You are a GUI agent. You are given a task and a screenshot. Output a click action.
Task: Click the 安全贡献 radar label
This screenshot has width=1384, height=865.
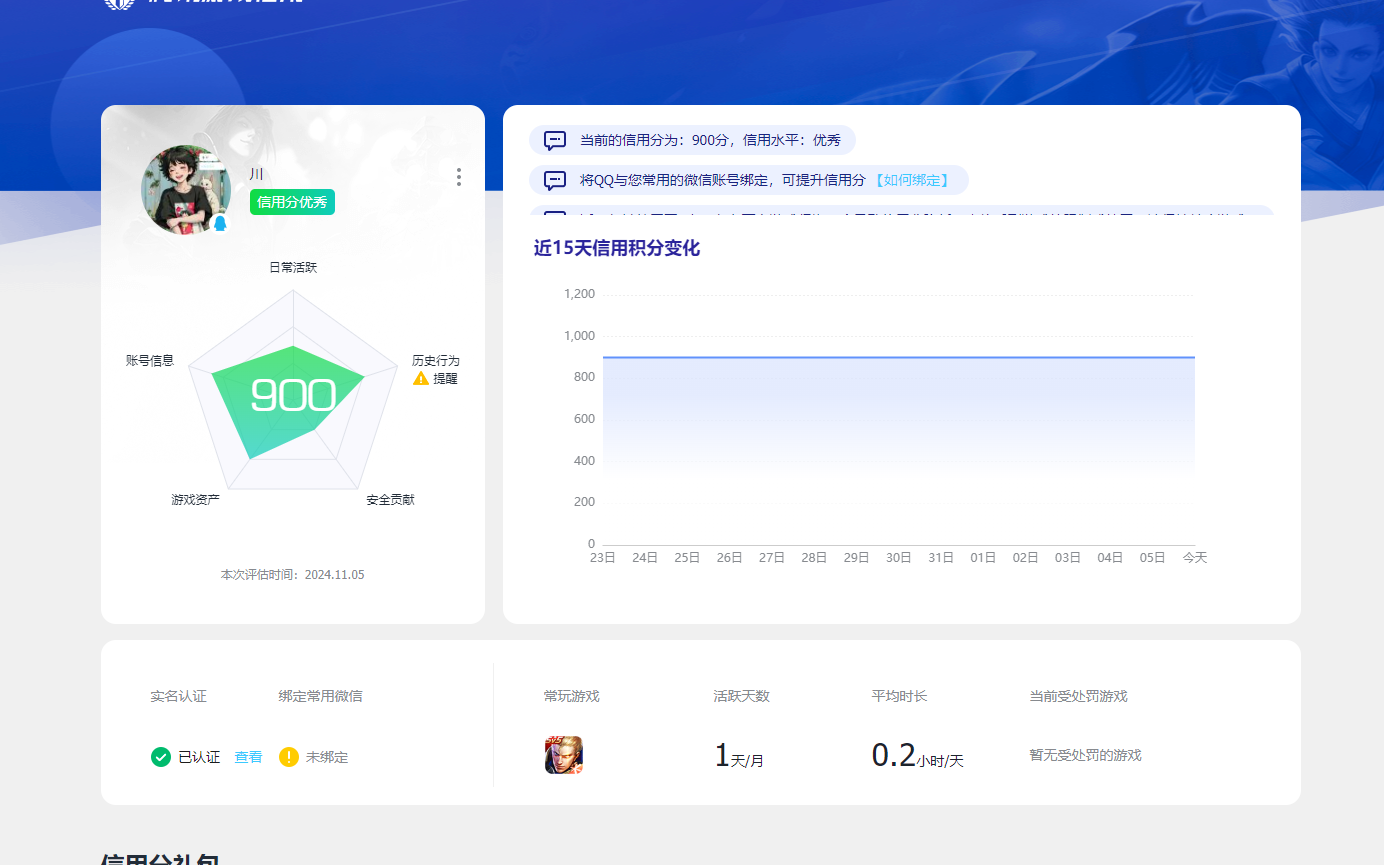pyautogui.click(x=390, y=499)
